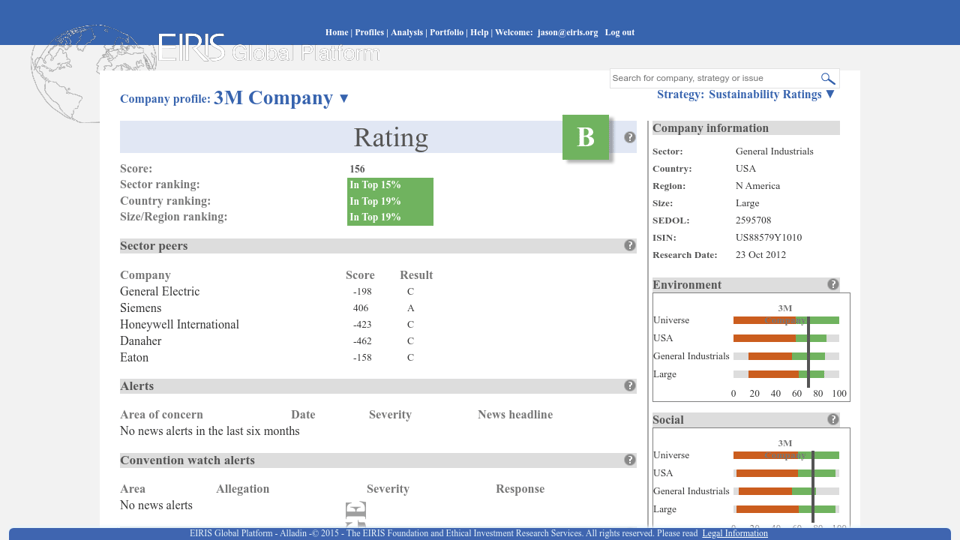The height and width of the screenshot is (540, 960).
Task: Click the magnifying glass search icon
Action: 827,79
